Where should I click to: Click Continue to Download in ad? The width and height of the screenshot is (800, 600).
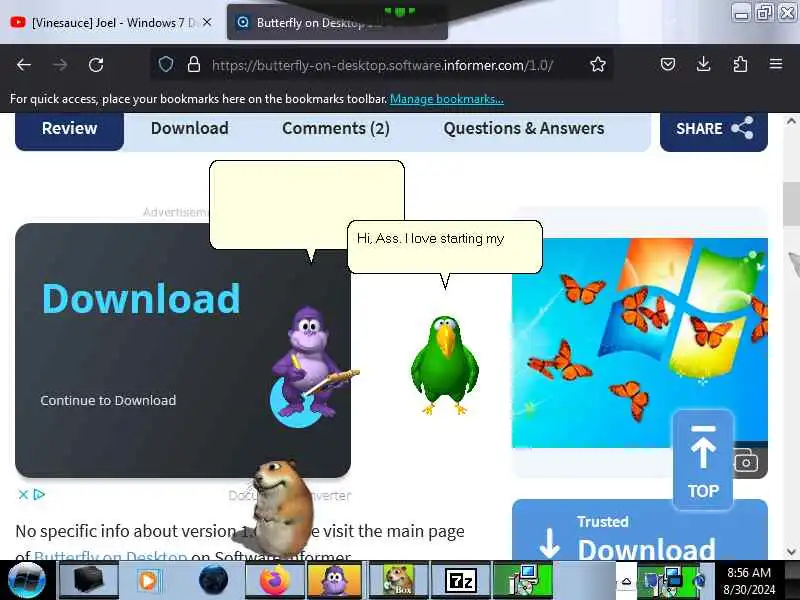coord(108,401)
